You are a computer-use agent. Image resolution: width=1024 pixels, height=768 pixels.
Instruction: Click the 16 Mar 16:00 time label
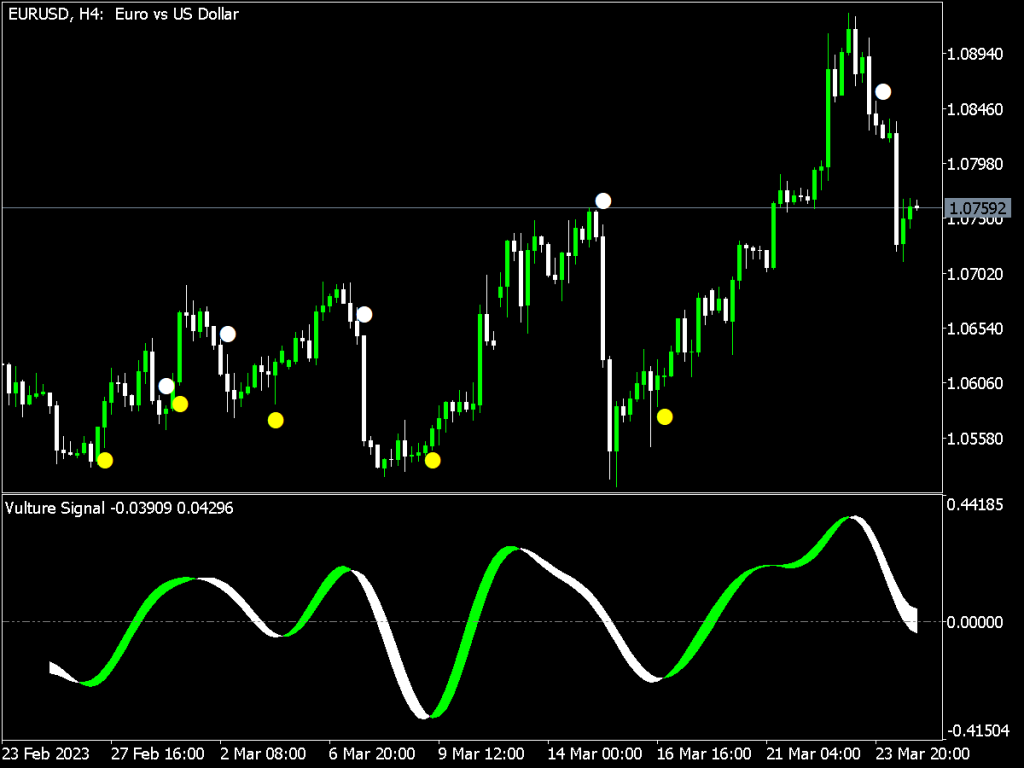coord(703,754)
